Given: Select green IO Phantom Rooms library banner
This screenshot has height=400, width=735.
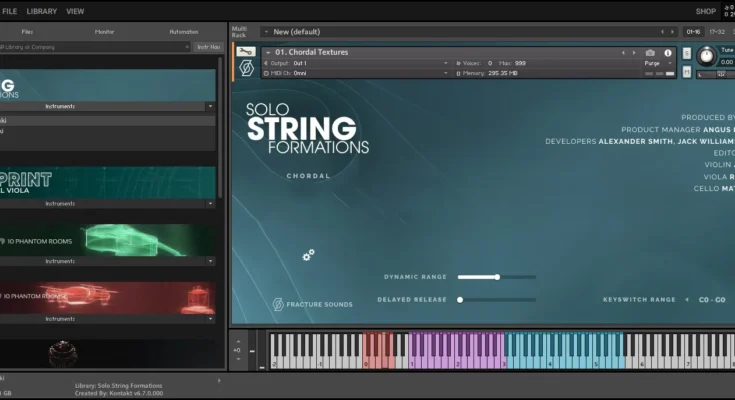Looking at the screenshot, I should pyautogui.click(x=107, y=240).
